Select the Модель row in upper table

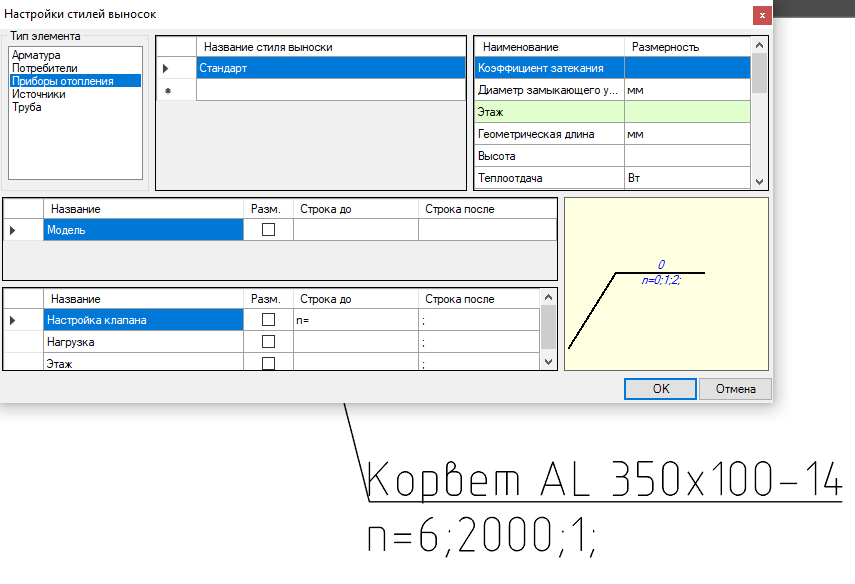(x=143, y=230)
